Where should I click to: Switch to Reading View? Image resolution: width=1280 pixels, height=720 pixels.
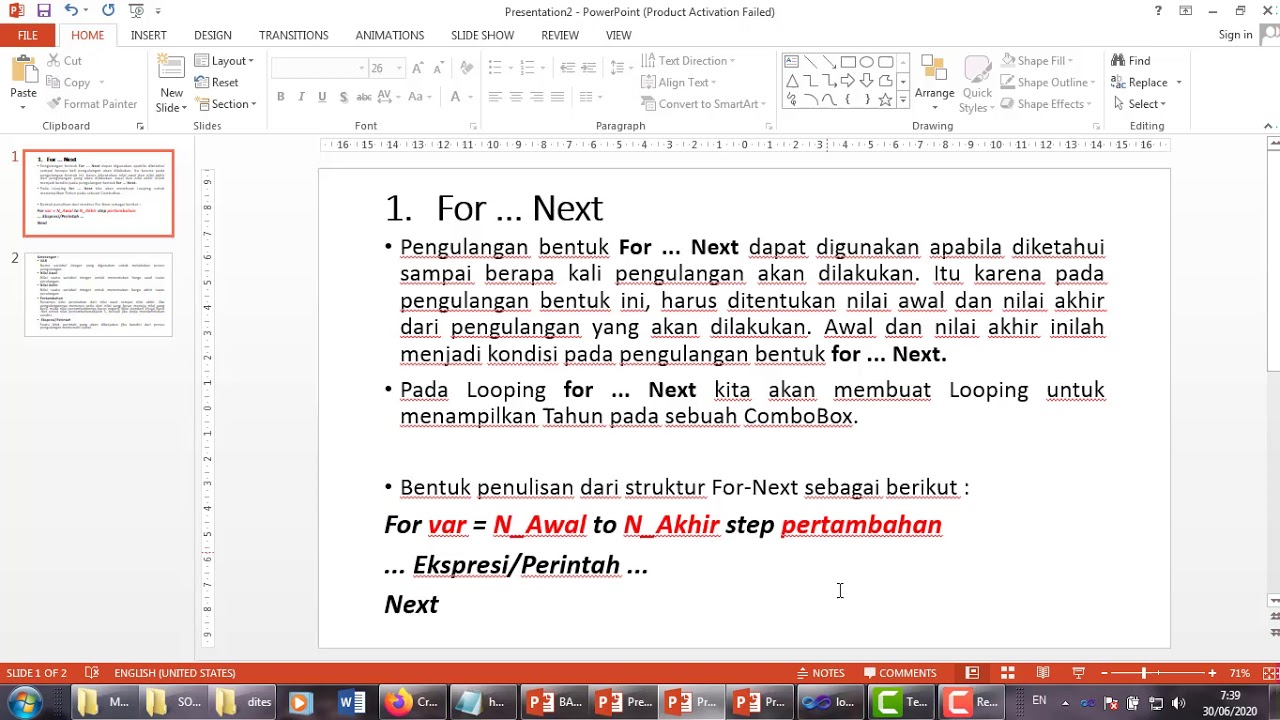tap(1043, 673)
